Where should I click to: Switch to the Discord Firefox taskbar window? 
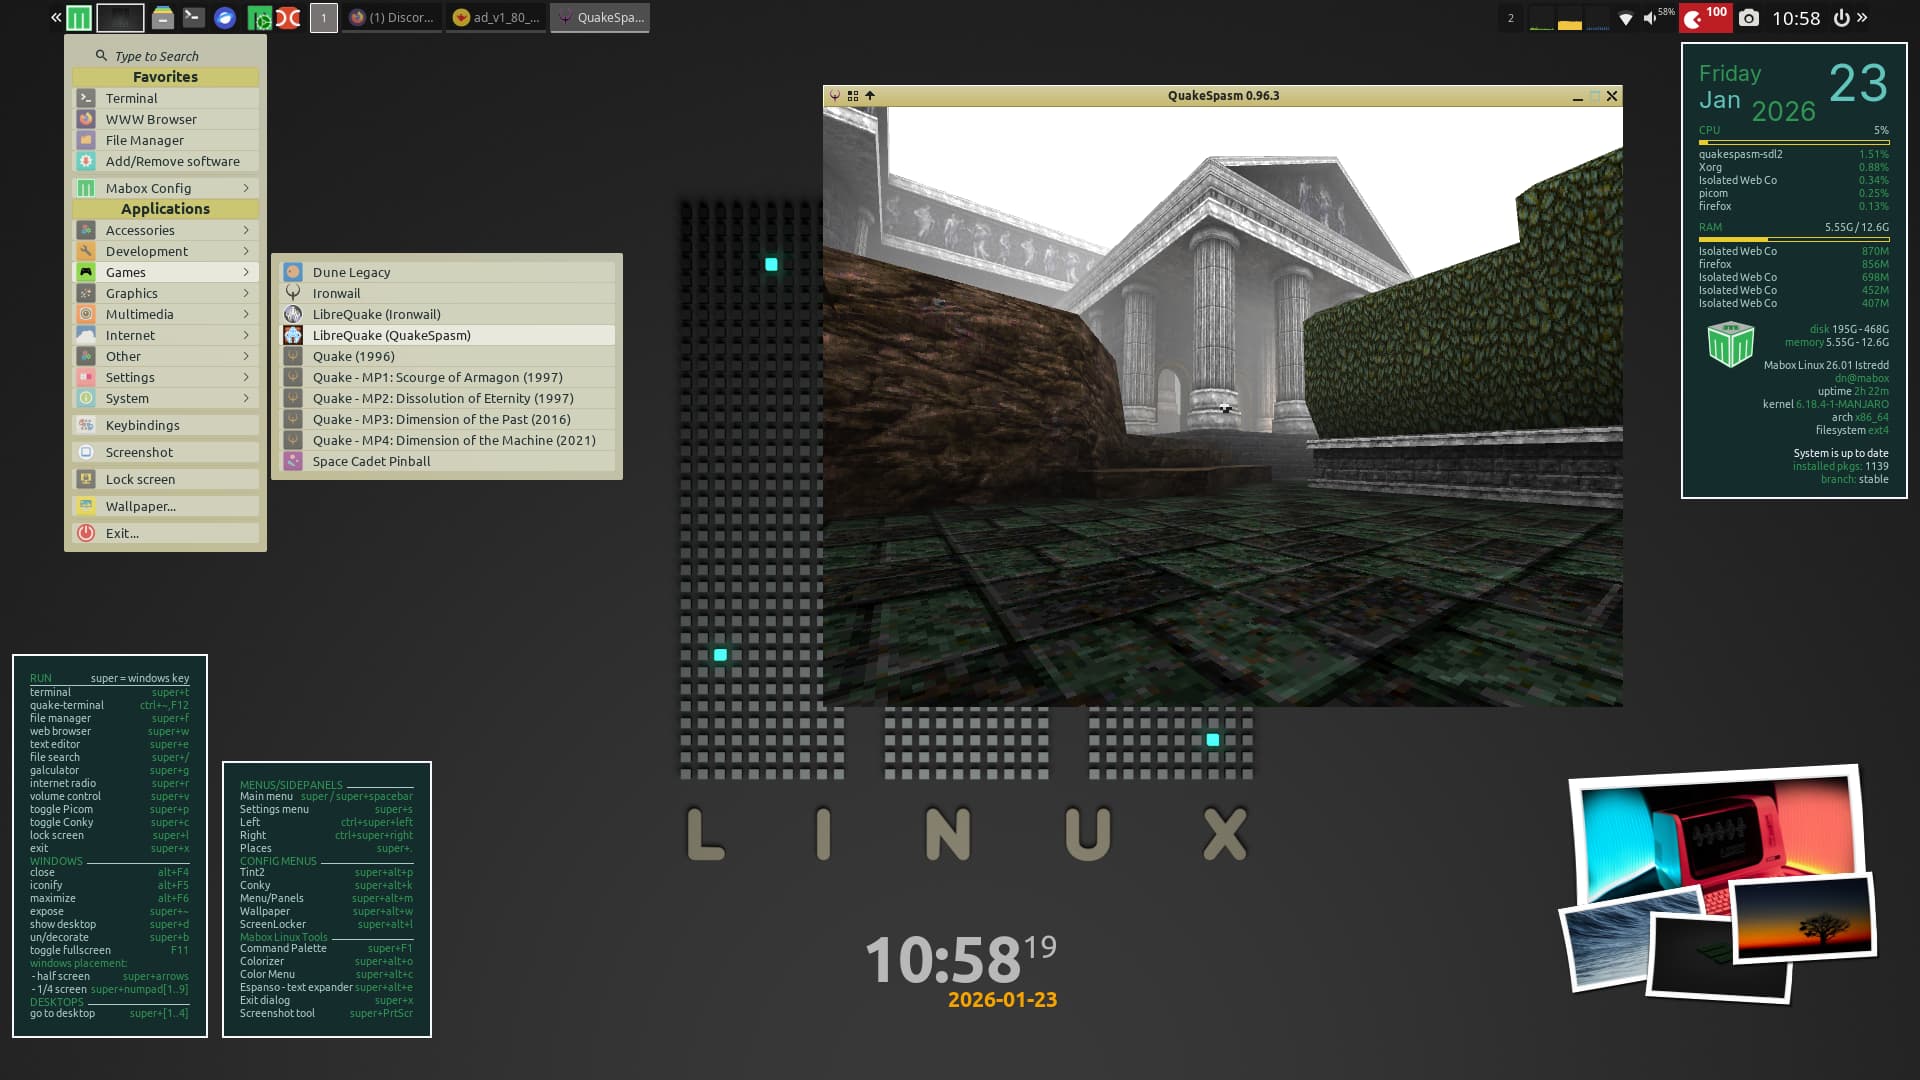pyautogui.click(x=392, y=18)
